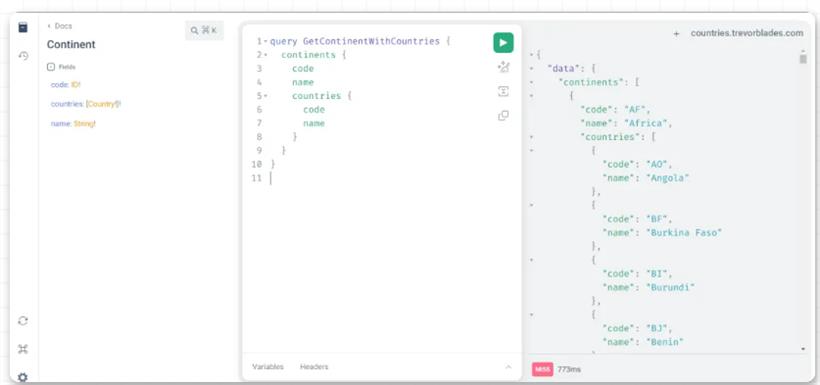This screenshot has height=385, width=820.
Task: Click the MISS cache status badge
Action: tap(542, 369)
